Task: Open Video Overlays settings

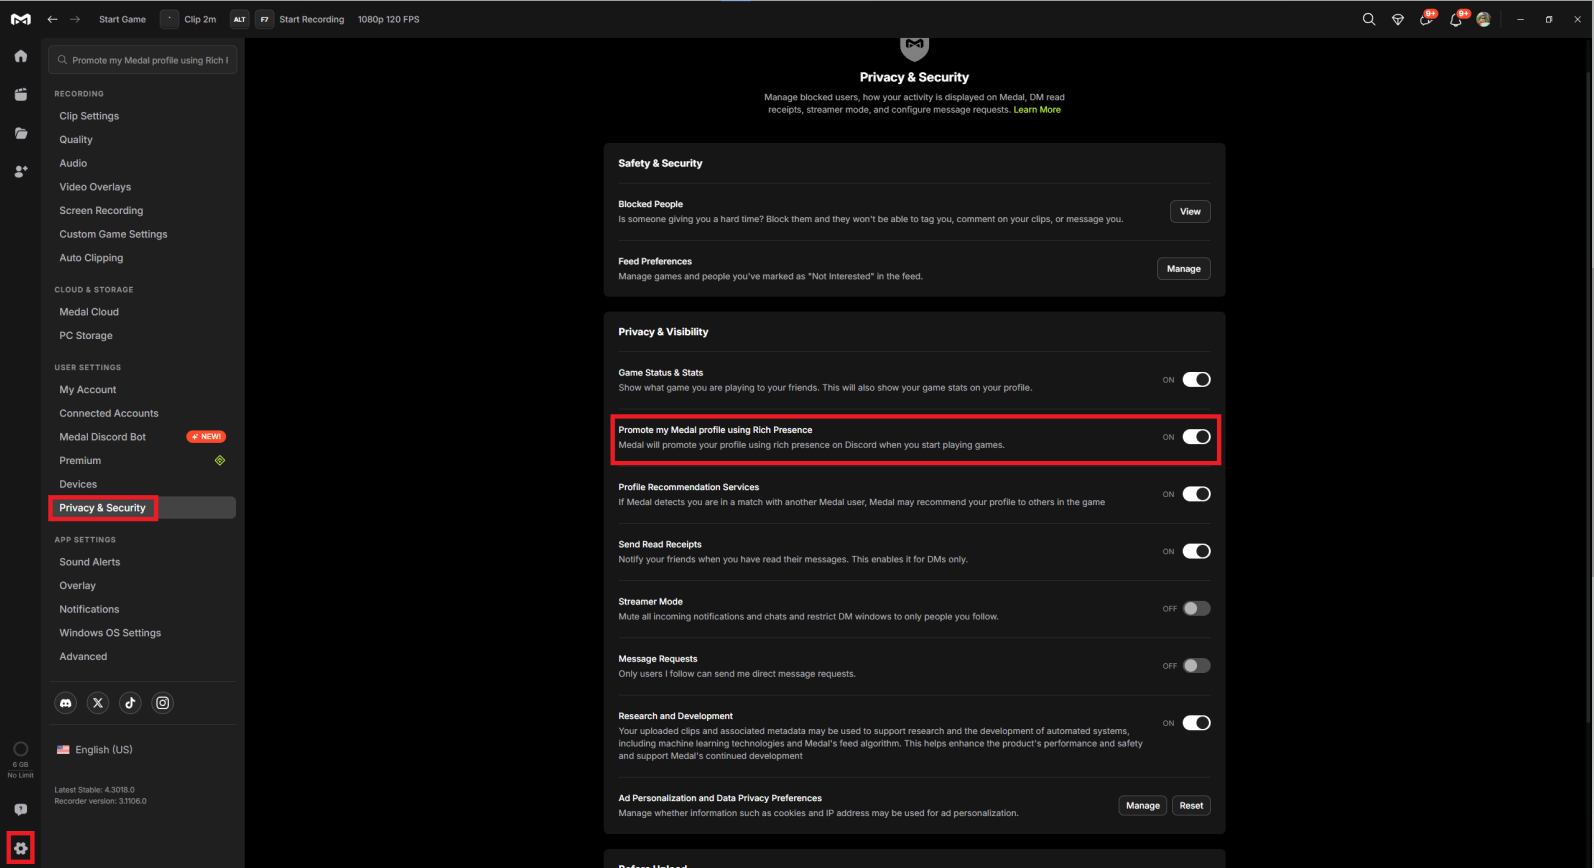Action: coord(95,187)
